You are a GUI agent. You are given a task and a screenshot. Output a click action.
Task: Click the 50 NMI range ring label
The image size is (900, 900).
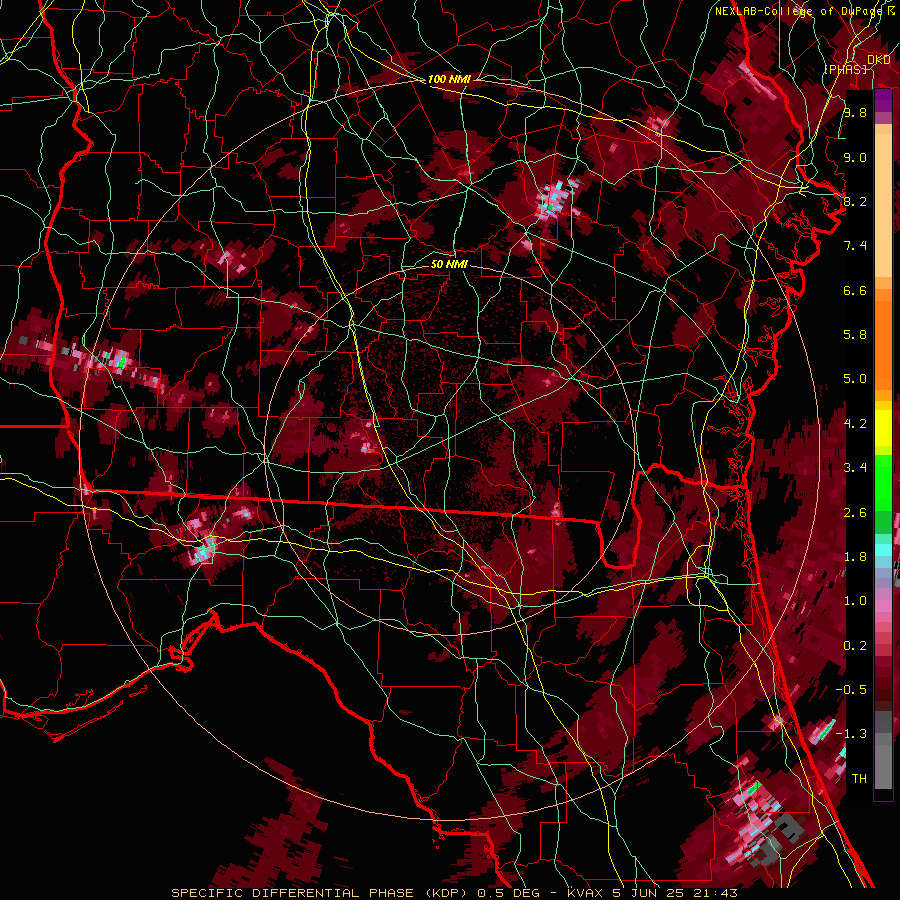click(449, 264)
